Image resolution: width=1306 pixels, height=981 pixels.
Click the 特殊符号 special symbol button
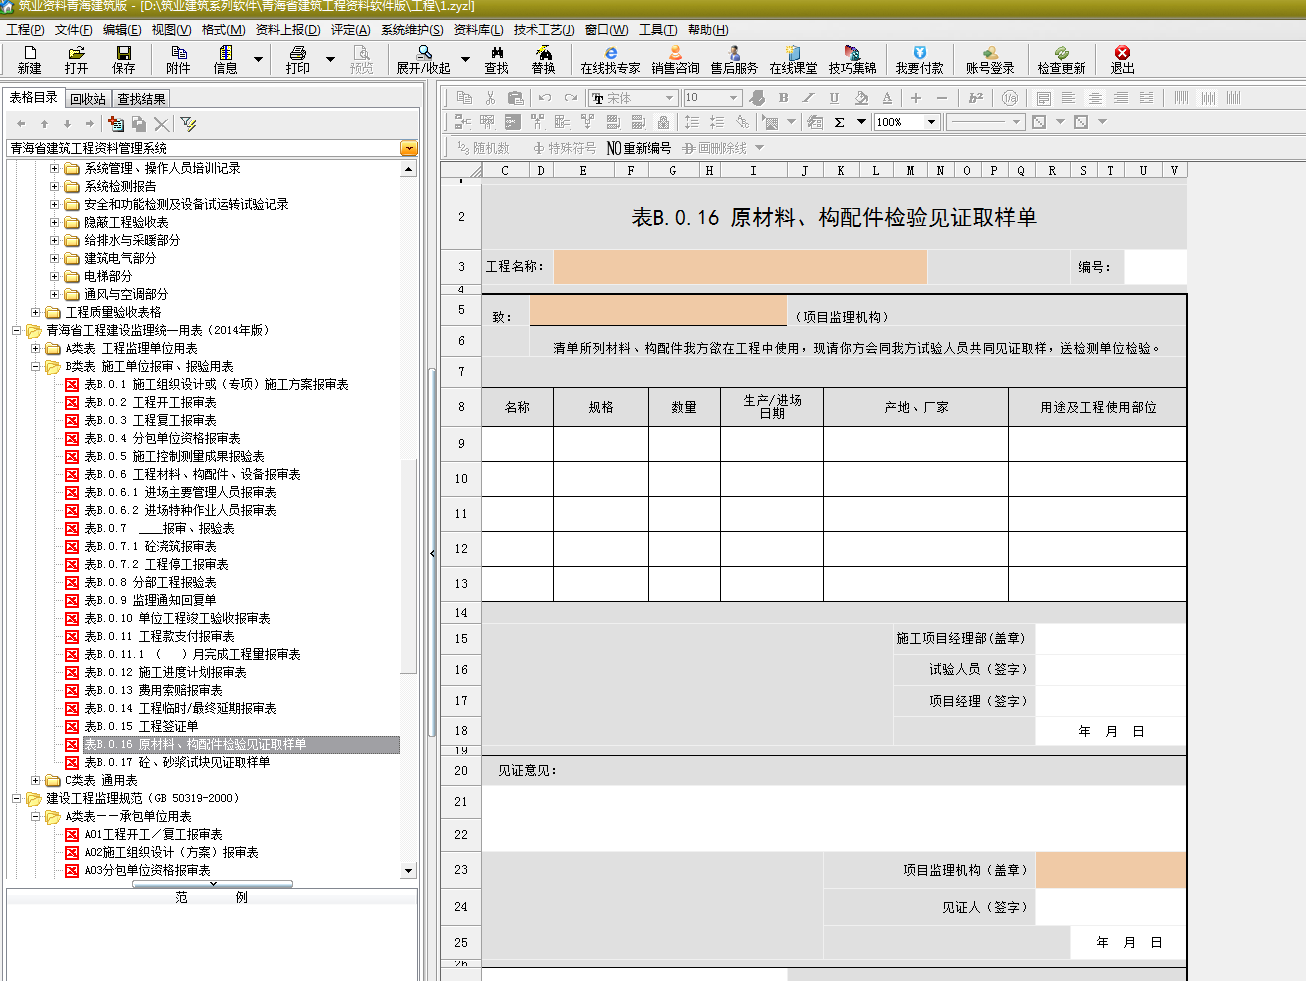[564, 148]
